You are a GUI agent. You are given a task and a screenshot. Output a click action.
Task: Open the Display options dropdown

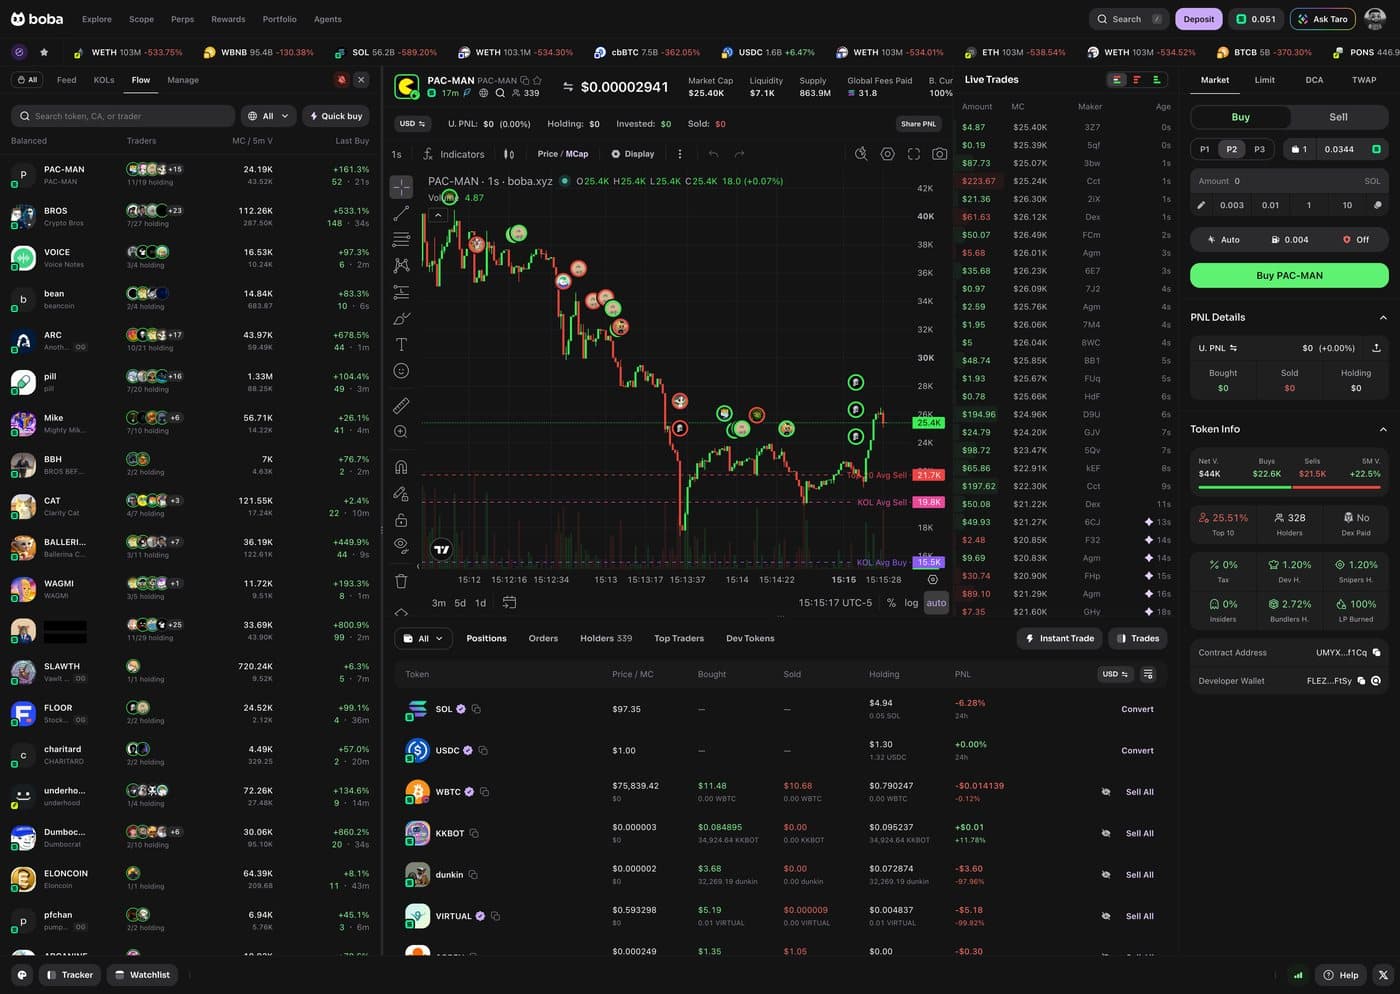(632, 154)
